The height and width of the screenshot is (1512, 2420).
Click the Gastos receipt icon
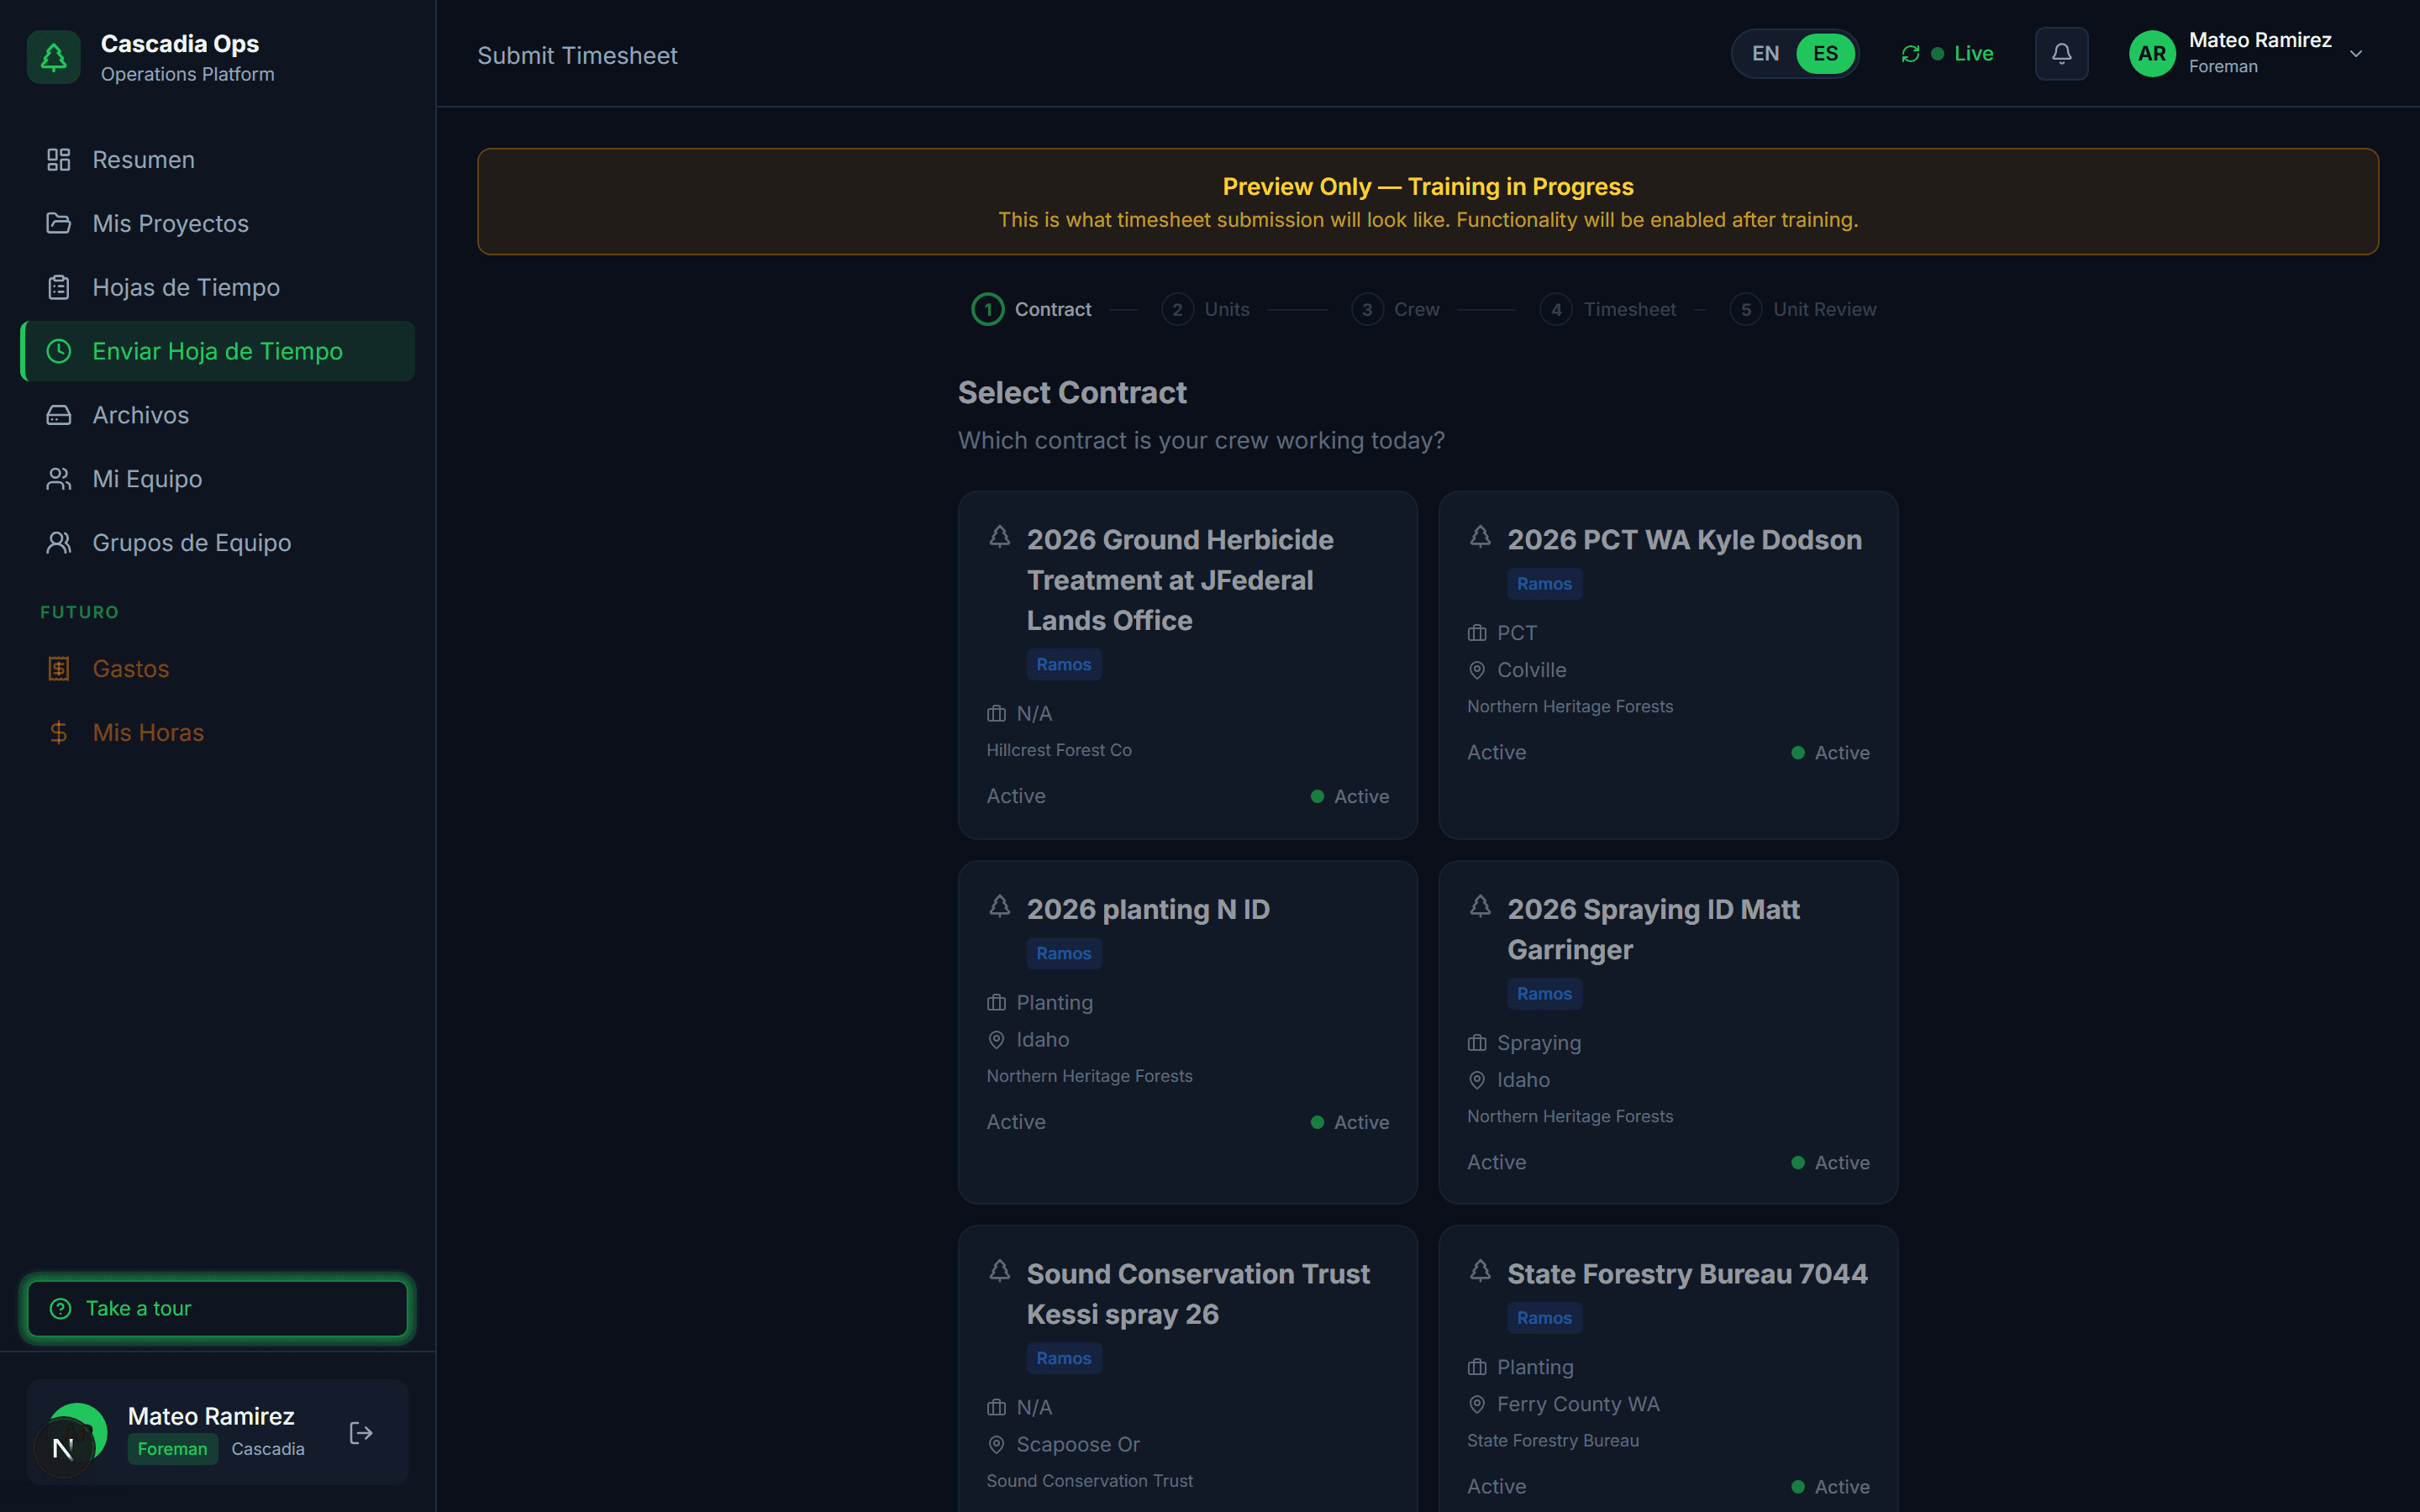tap(59, 669)
